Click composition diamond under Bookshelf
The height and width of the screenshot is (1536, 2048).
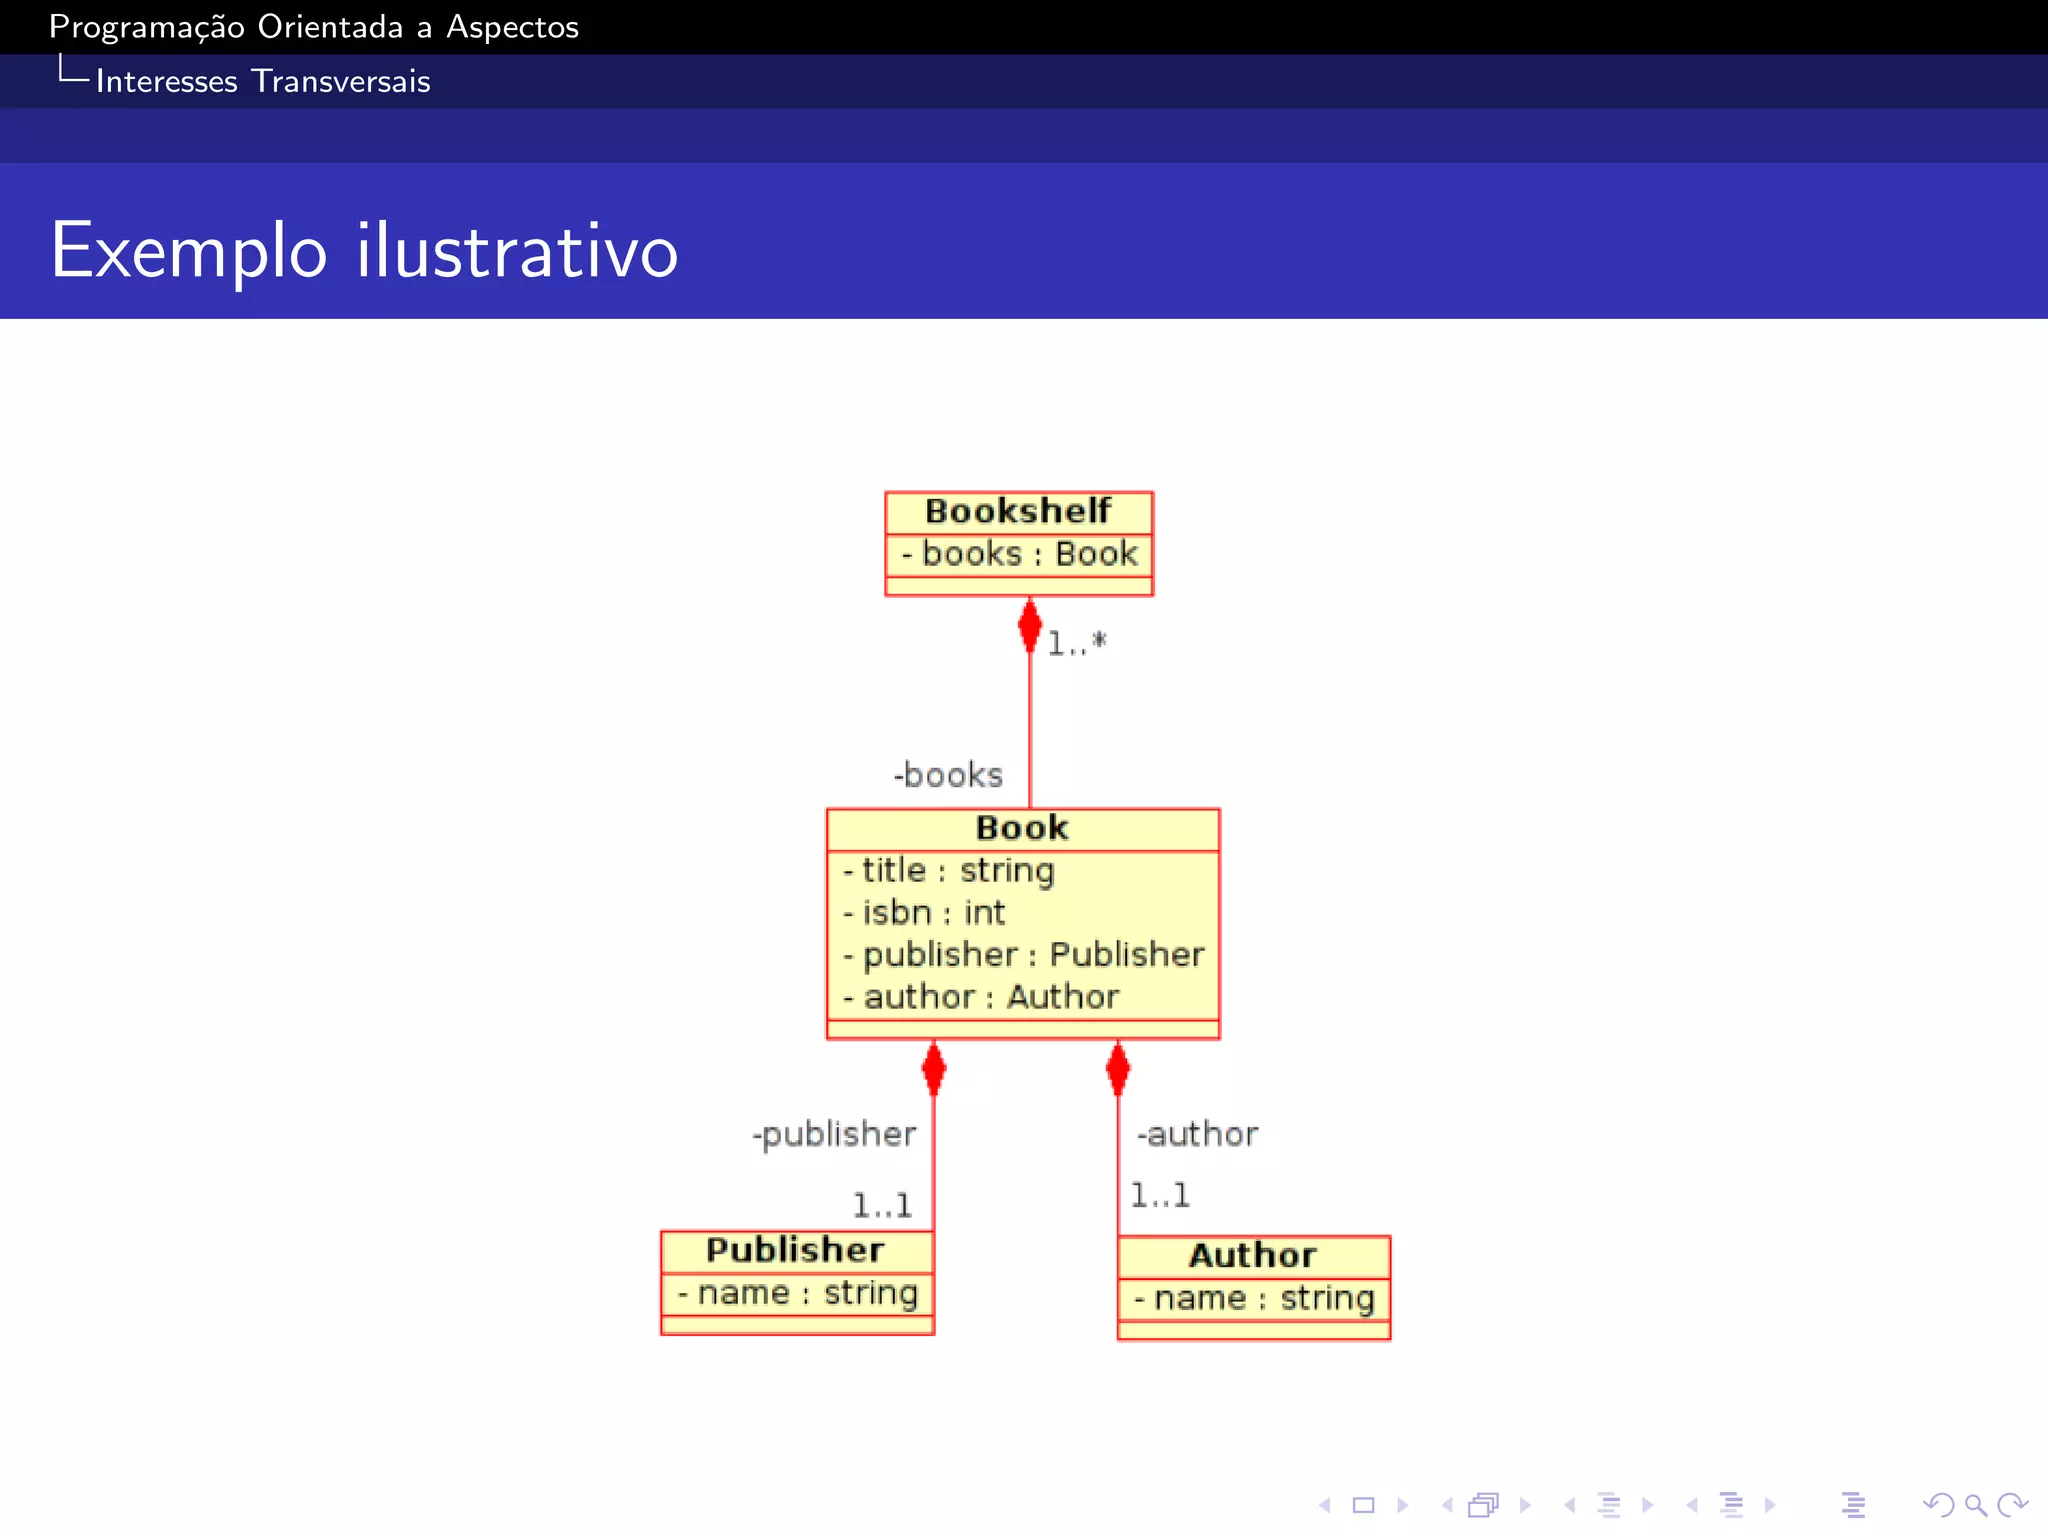(1030, 625)
